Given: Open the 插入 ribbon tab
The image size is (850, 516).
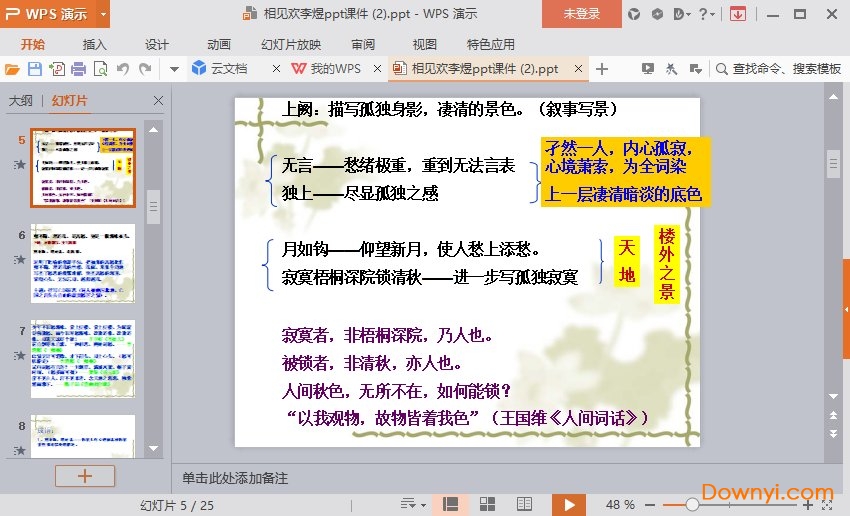Looking at the screenshot, I should click(x=95, y=44).
